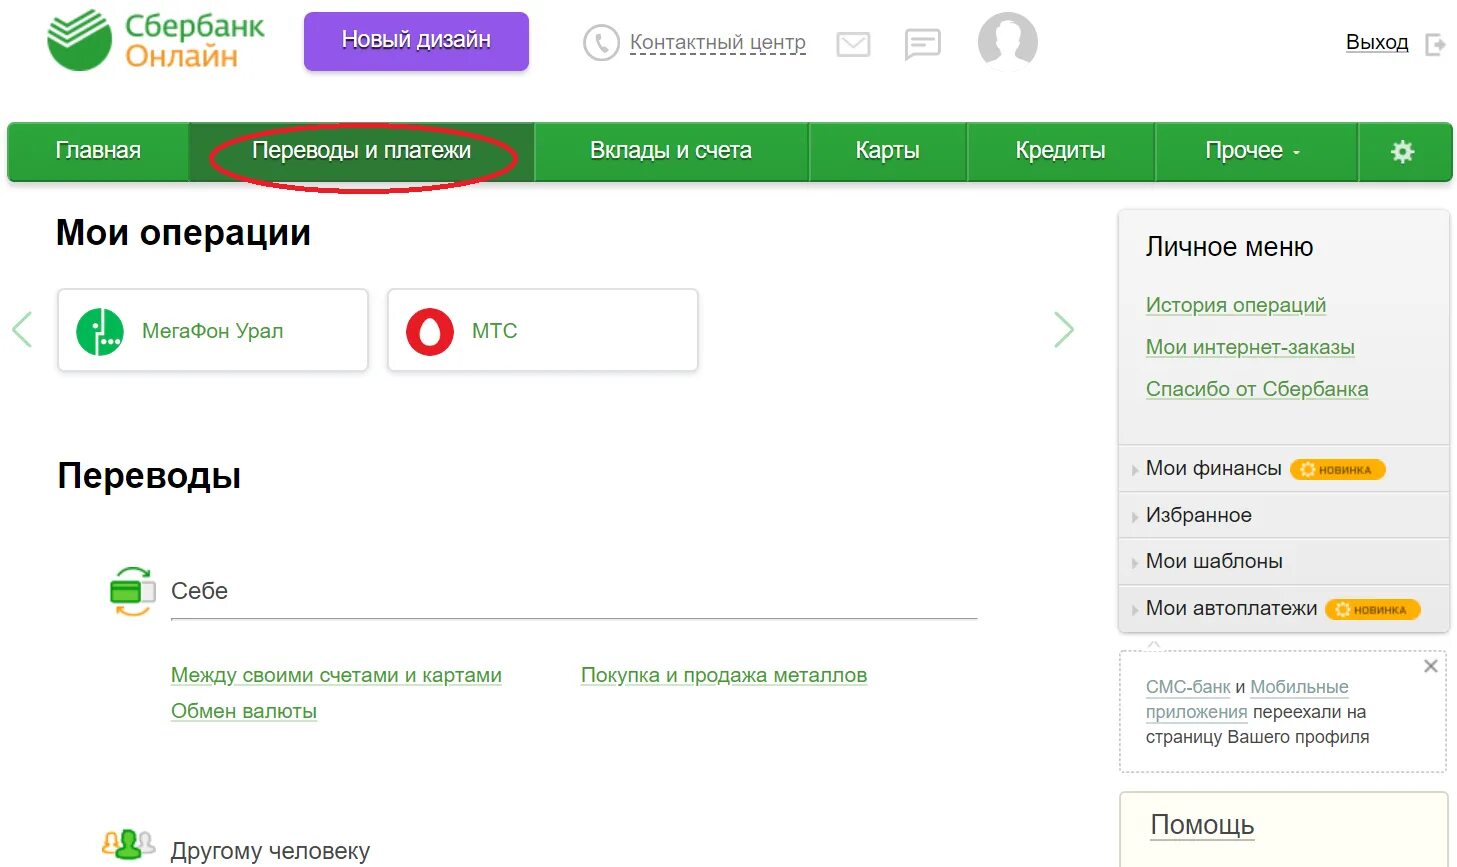This screenshot has height=867, width=1457.
Task: Click the Другому человеку people icon
Action: (x=128, y=846)
